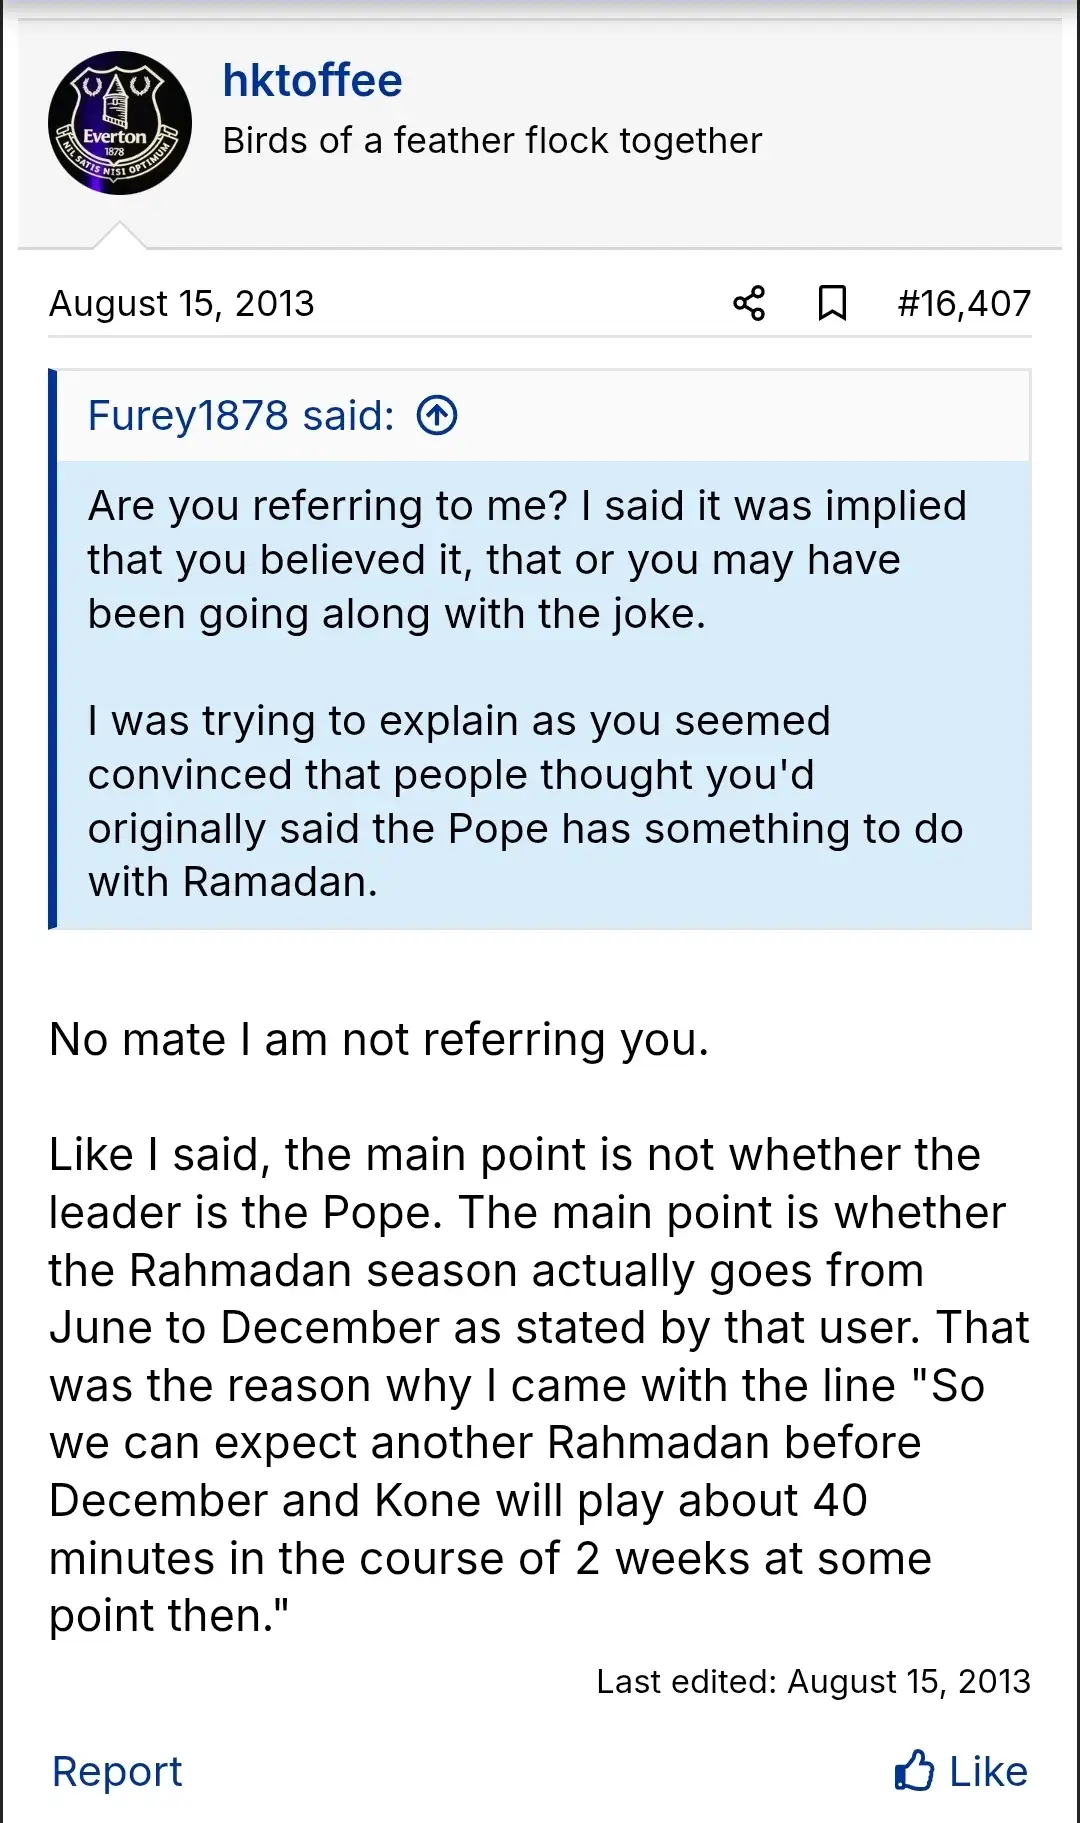Click the blue left border of the quote
This screenshot has width=1080, height=1823.
pos(53,650)
